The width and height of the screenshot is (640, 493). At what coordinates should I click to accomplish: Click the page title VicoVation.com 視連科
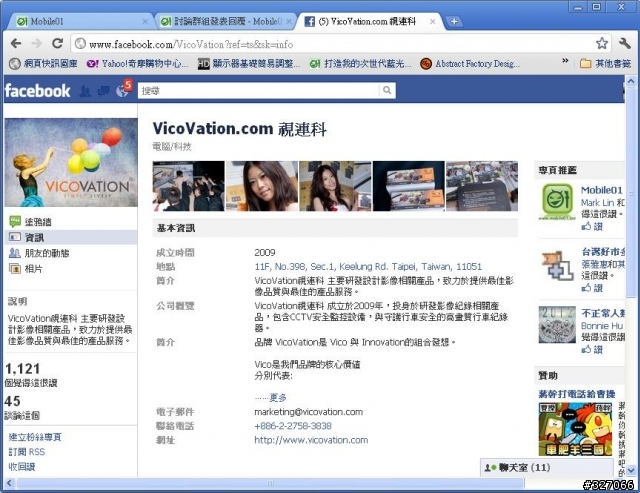tap(240, 129)
